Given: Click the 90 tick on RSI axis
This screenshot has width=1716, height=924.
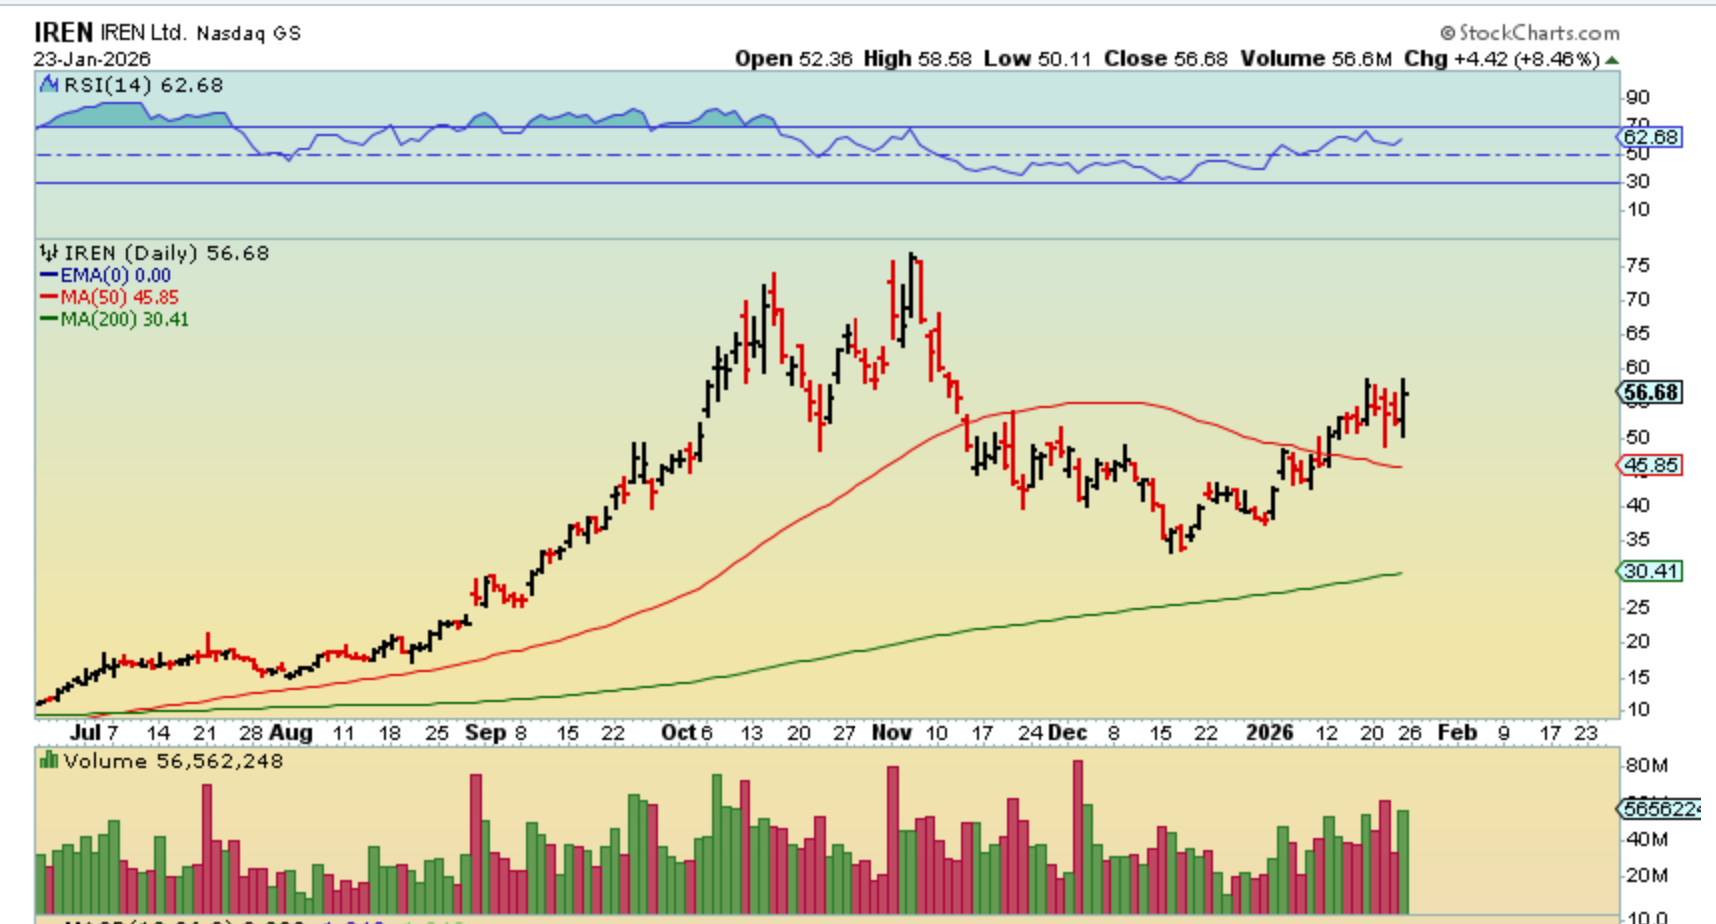Looking at the screenshot, I should pyautogui.click(x=1638, y=97).
